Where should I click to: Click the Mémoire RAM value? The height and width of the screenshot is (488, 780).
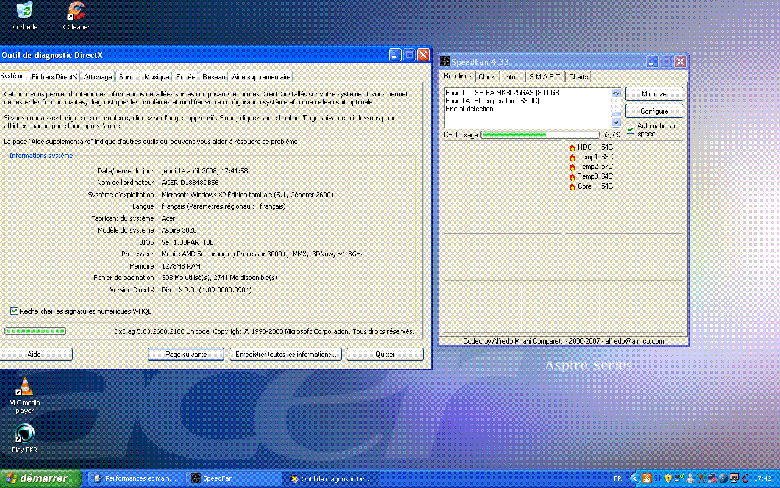point(181,266)
